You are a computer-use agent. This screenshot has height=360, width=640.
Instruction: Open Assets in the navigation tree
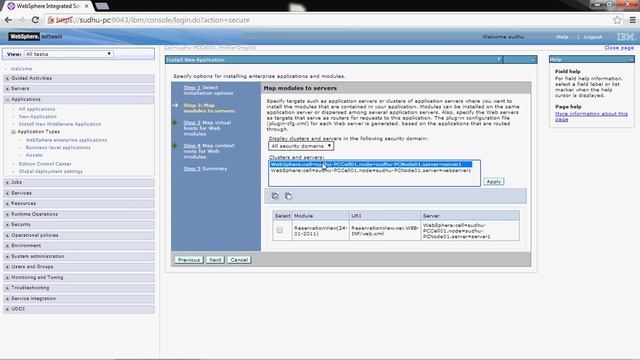34,155
